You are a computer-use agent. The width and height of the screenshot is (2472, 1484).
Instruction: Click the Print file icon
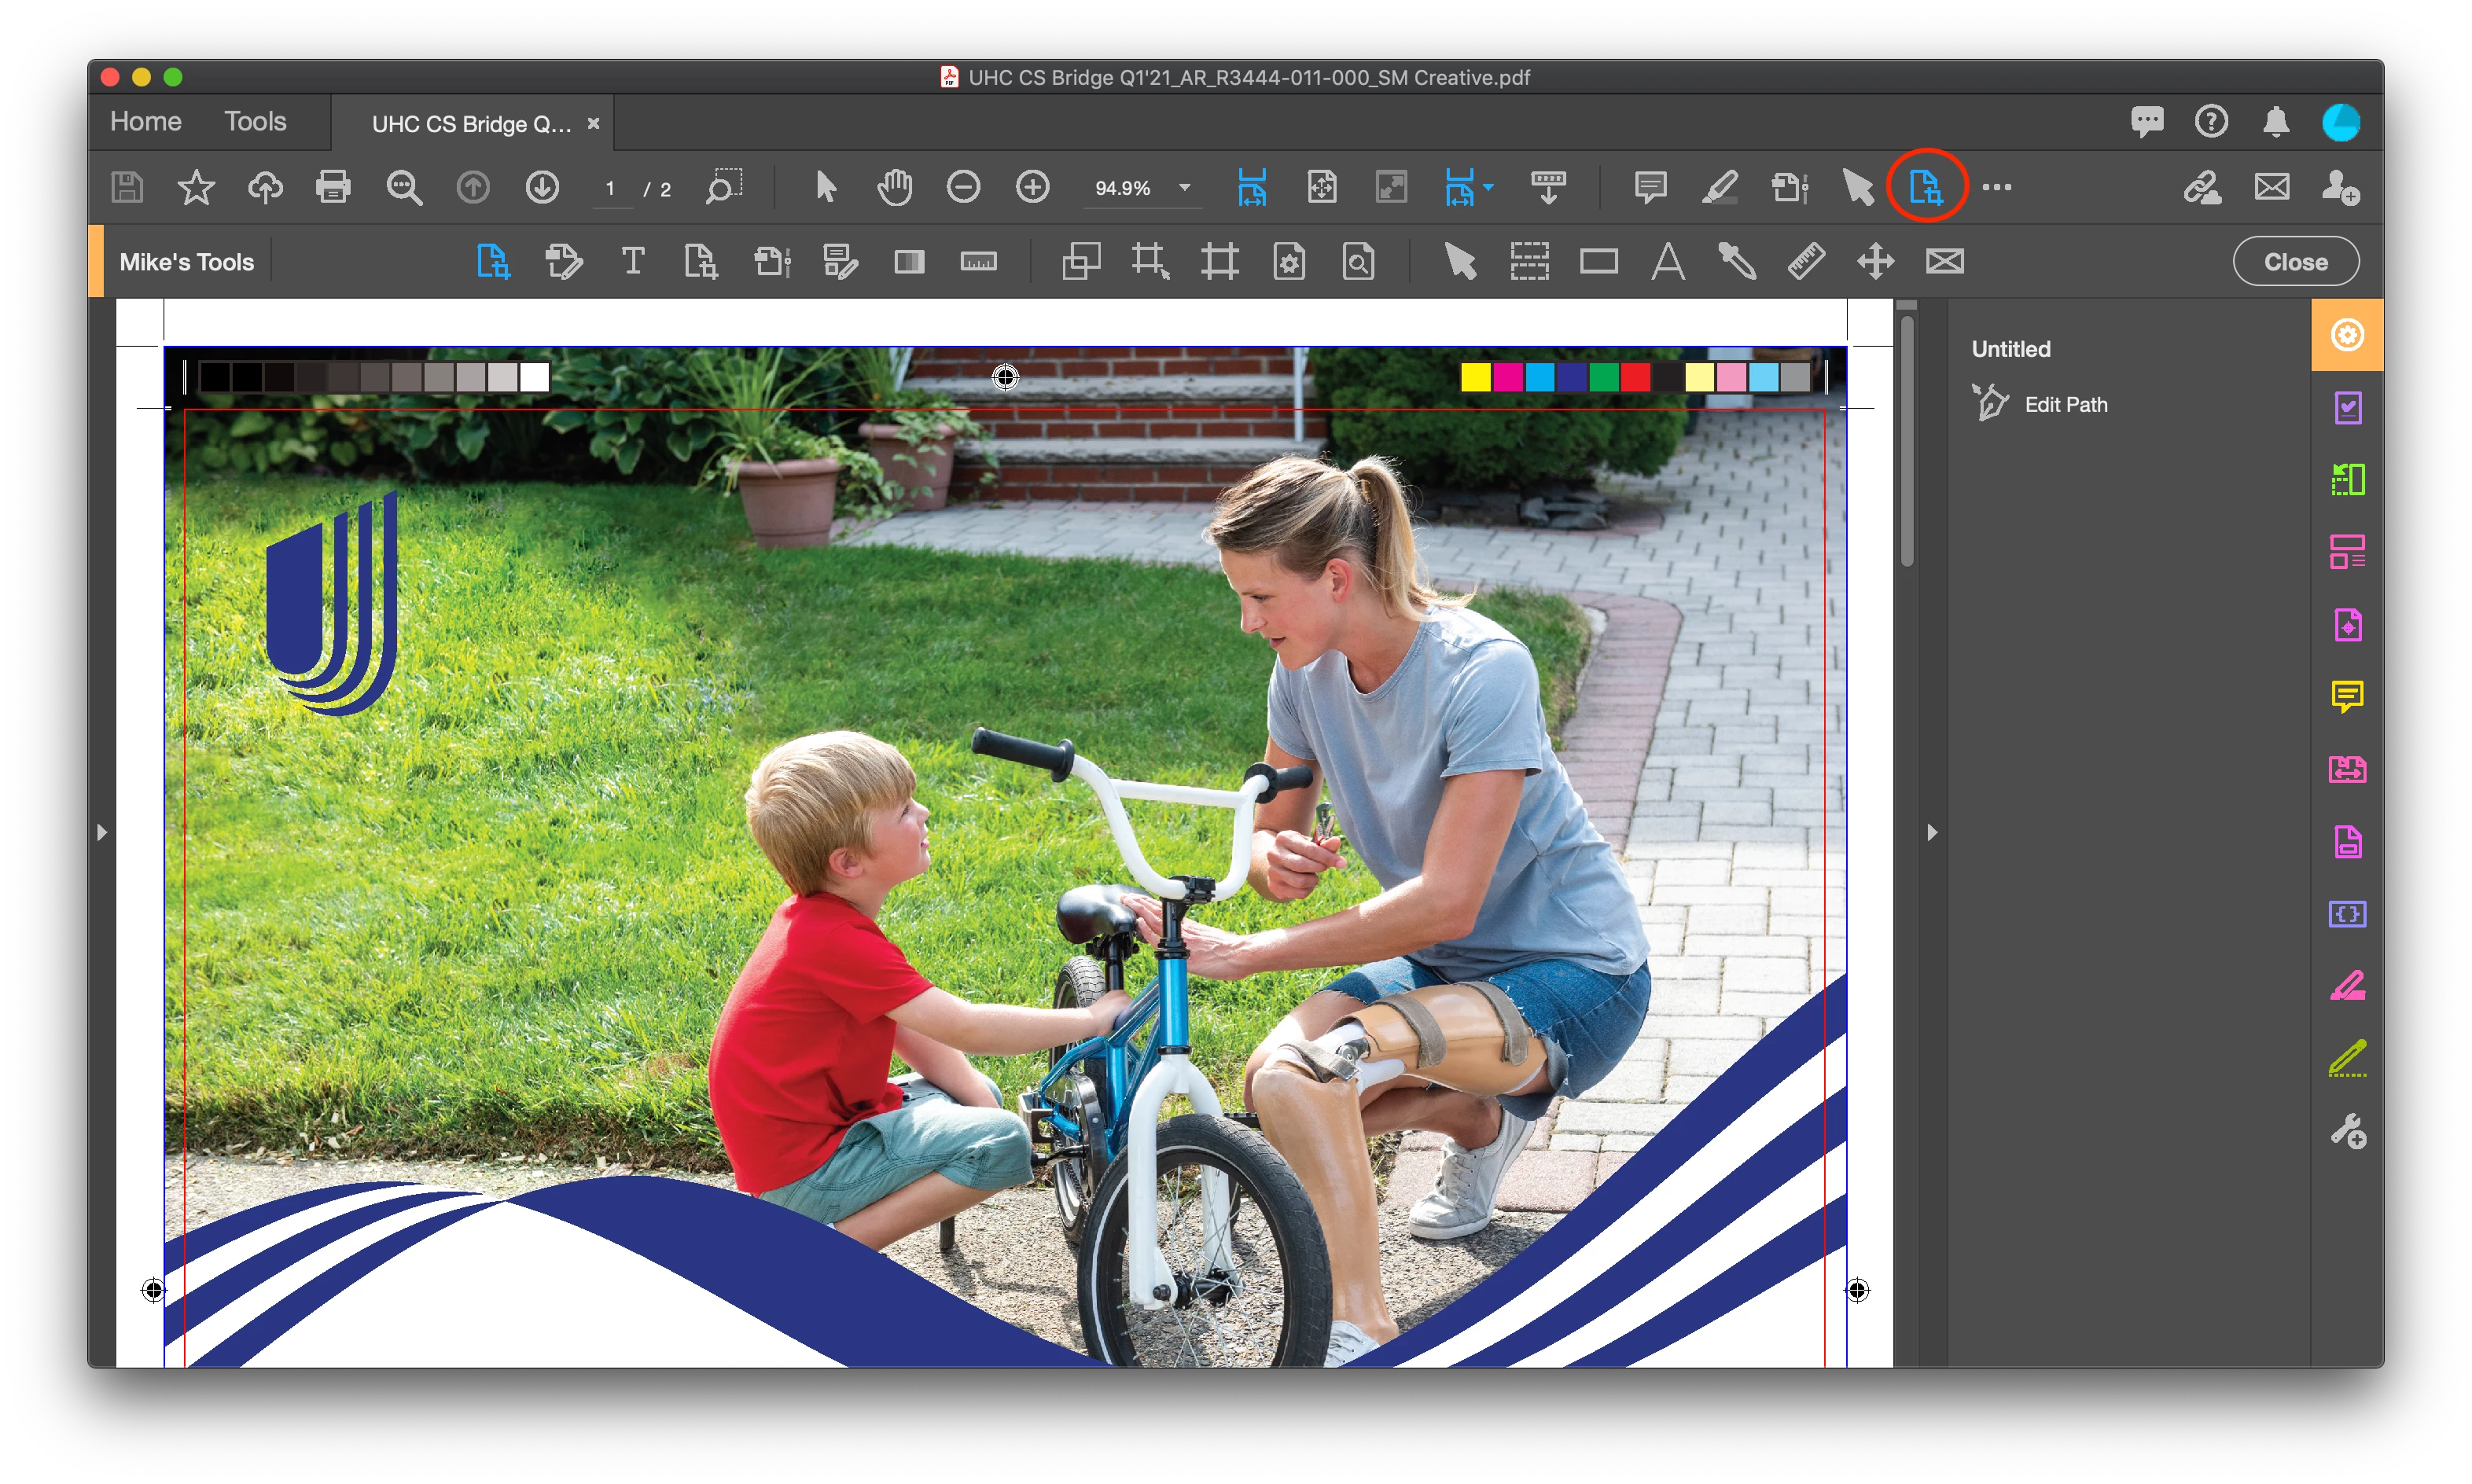333,187
